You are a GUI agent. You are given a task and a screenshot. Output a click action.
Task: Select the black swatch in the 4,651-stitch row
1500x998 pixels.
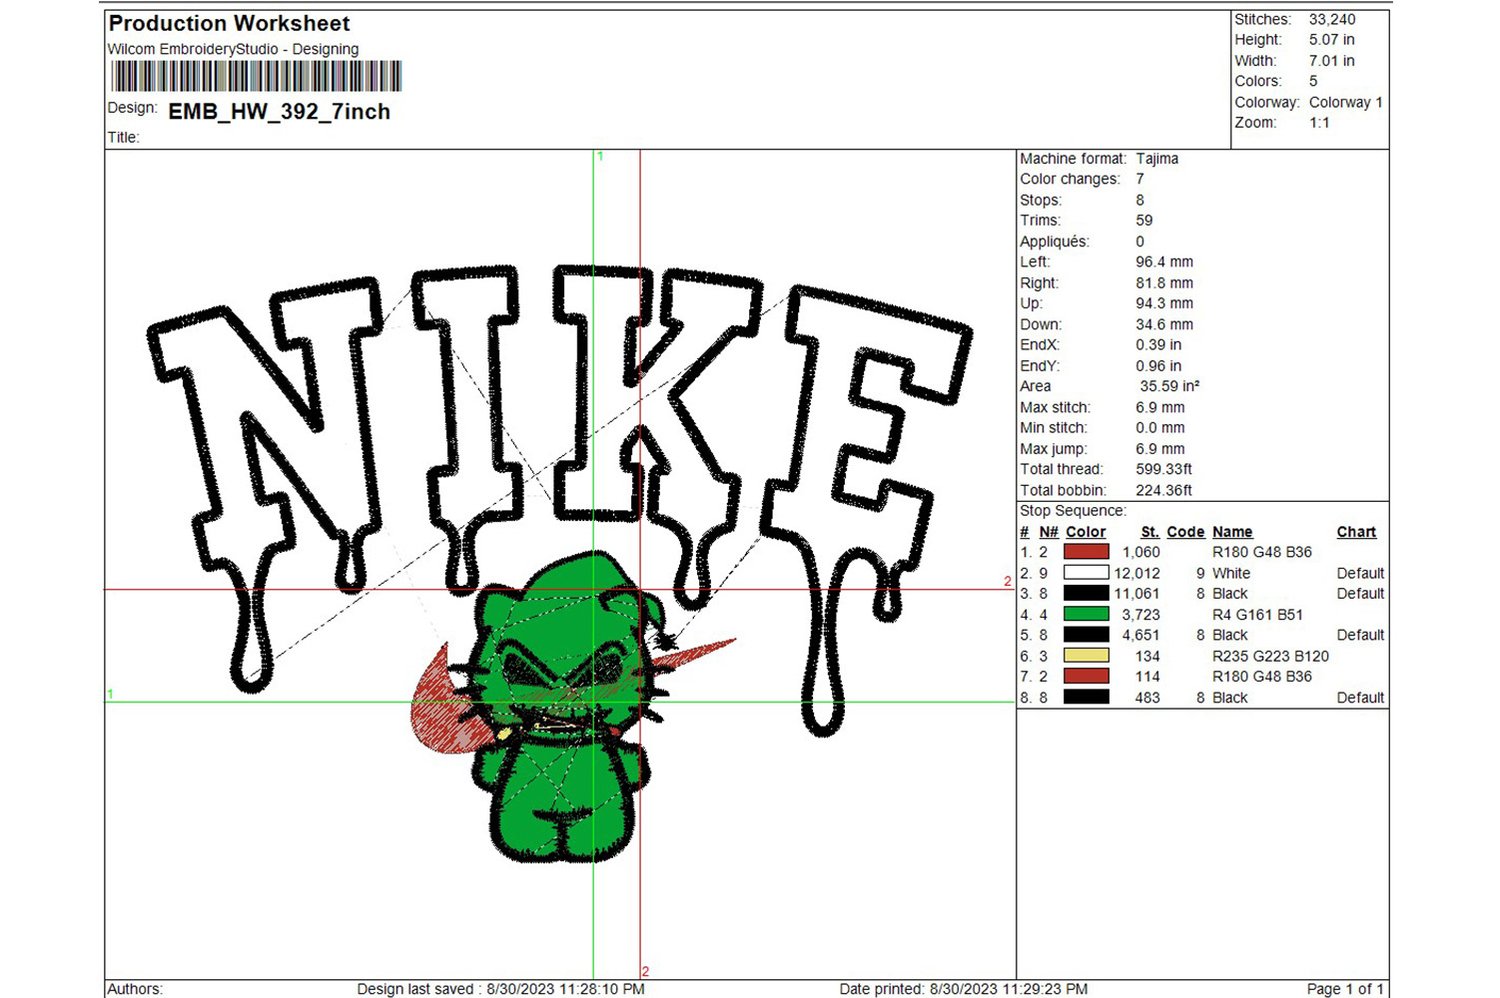coord(1086,635)
